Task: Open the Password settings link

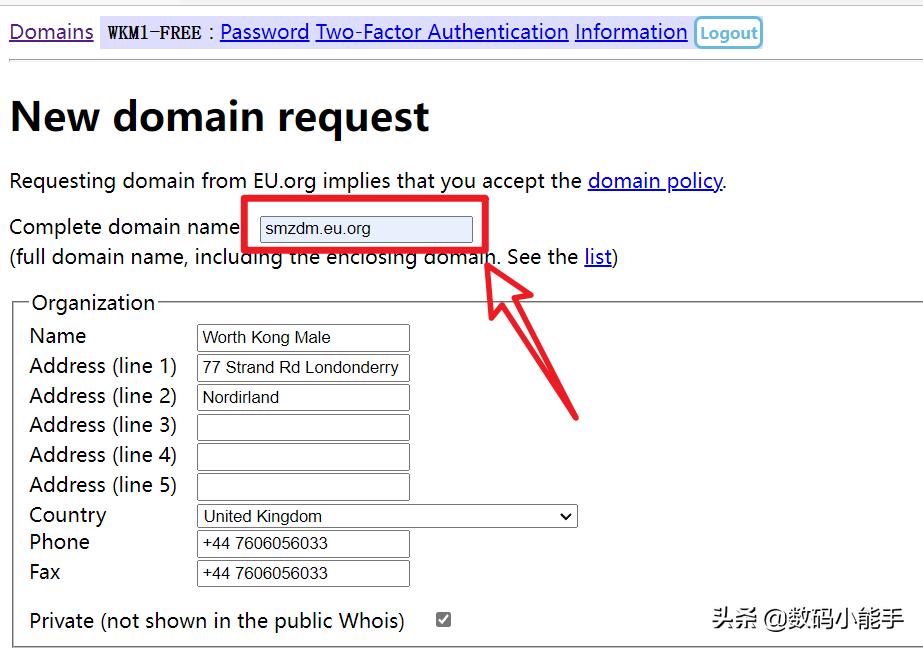Action: click(264, 32)
